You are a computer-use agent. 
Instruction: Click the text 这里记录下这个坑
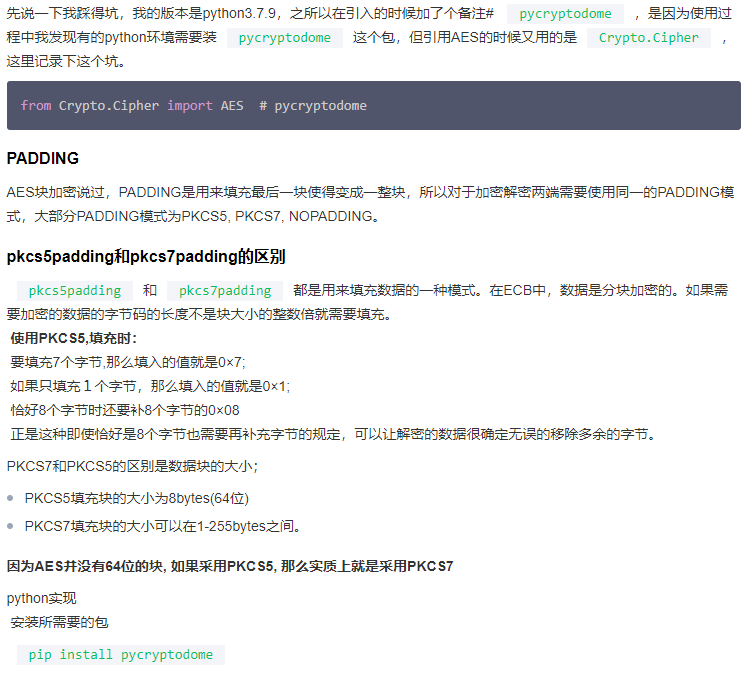point(66,61)
